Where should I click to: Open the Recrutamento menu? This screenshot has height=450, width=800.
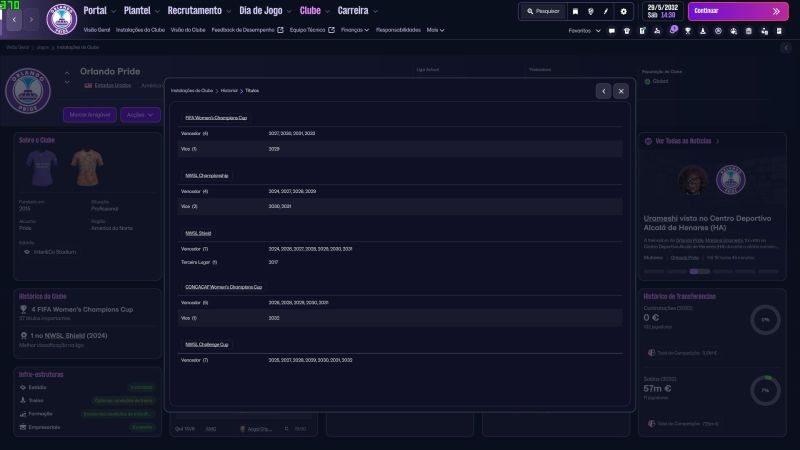(194, 11)
